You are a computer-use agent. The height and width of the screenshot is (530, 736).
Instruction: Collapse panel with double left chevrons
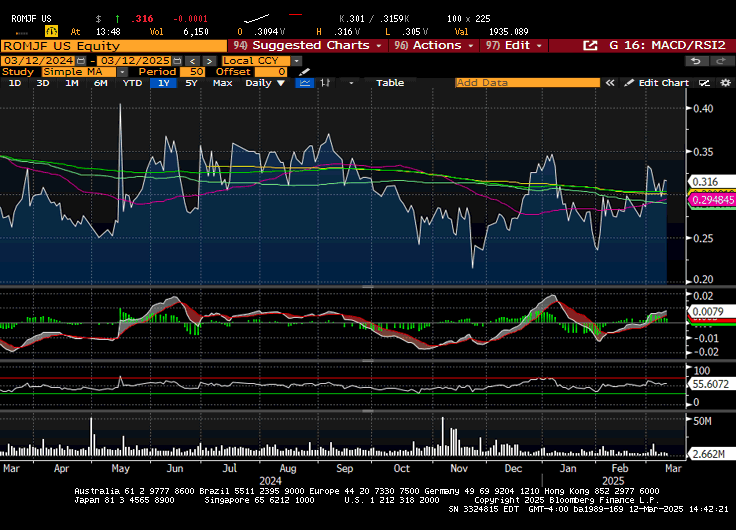point(610,83)
